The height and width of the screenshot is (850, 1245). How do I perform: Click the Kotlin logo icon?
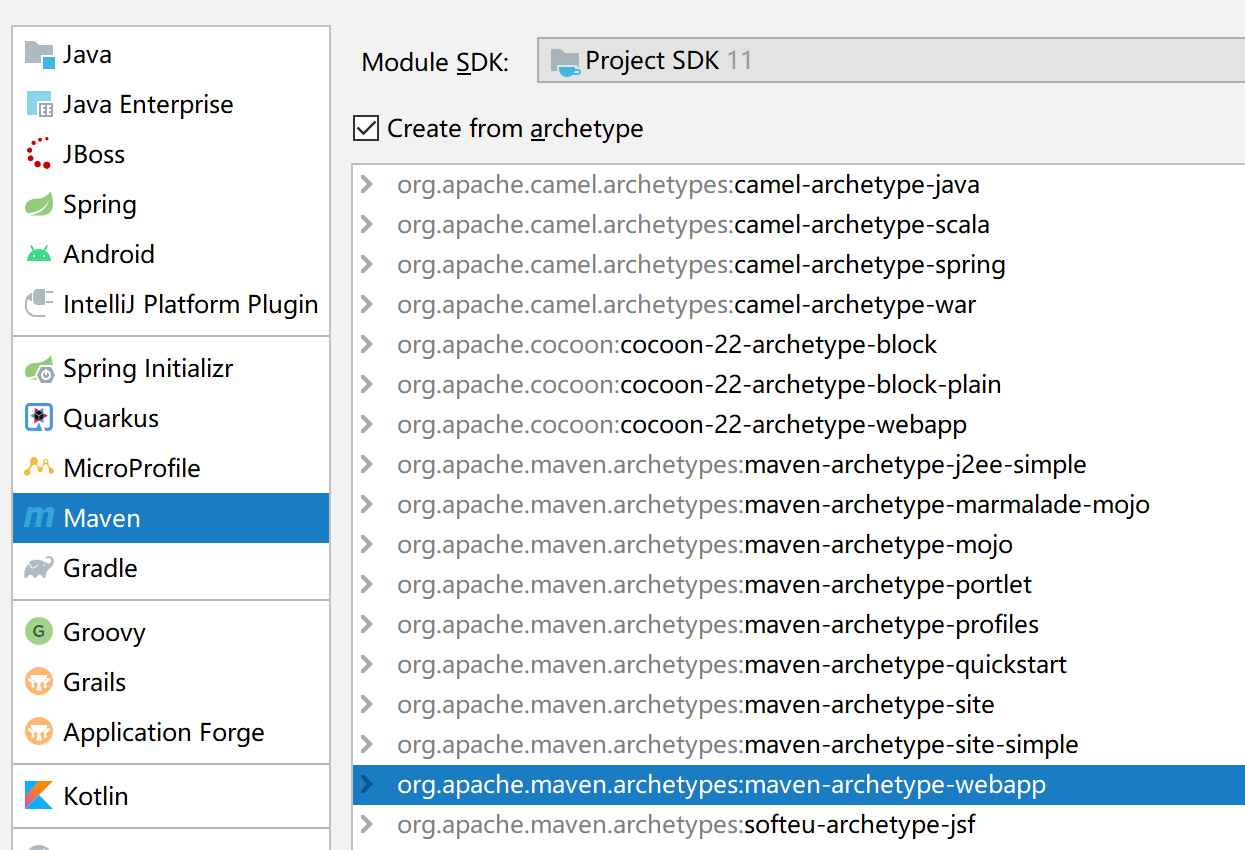[x=39, y=796]
